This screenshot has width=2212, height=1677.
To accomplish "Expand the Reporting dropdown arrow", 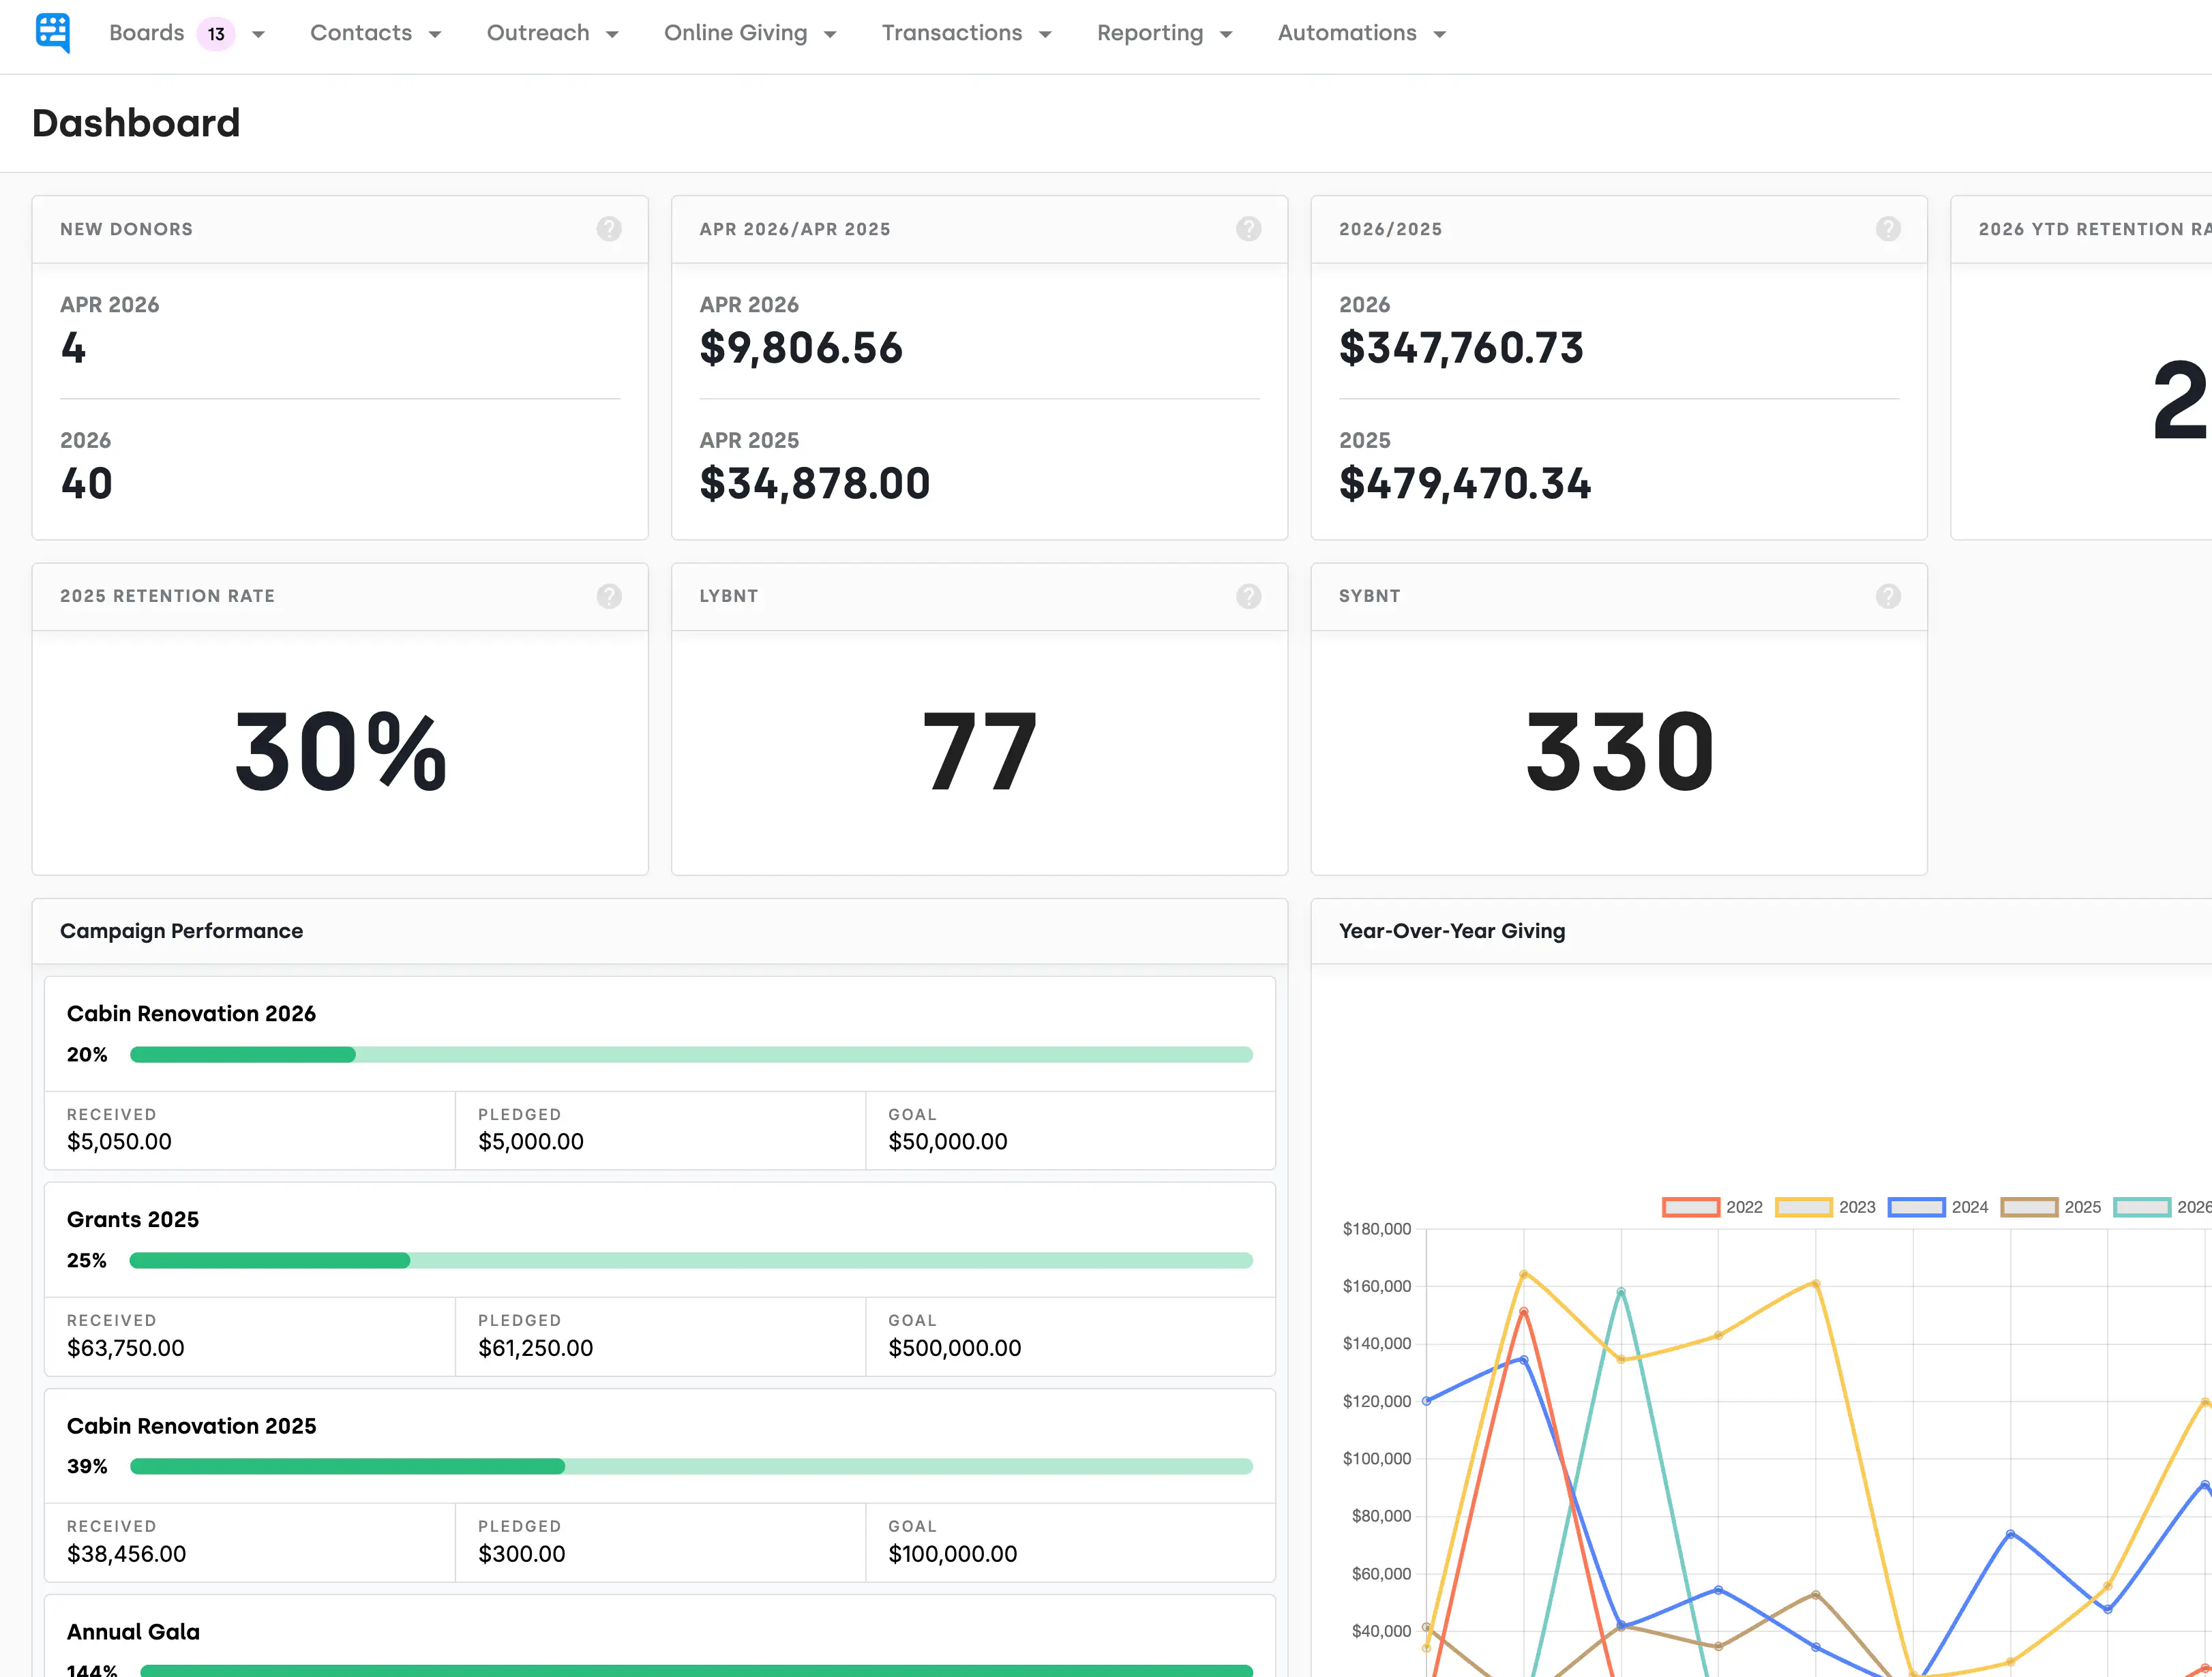I will pyautogui.click(x=1226, y=34).
